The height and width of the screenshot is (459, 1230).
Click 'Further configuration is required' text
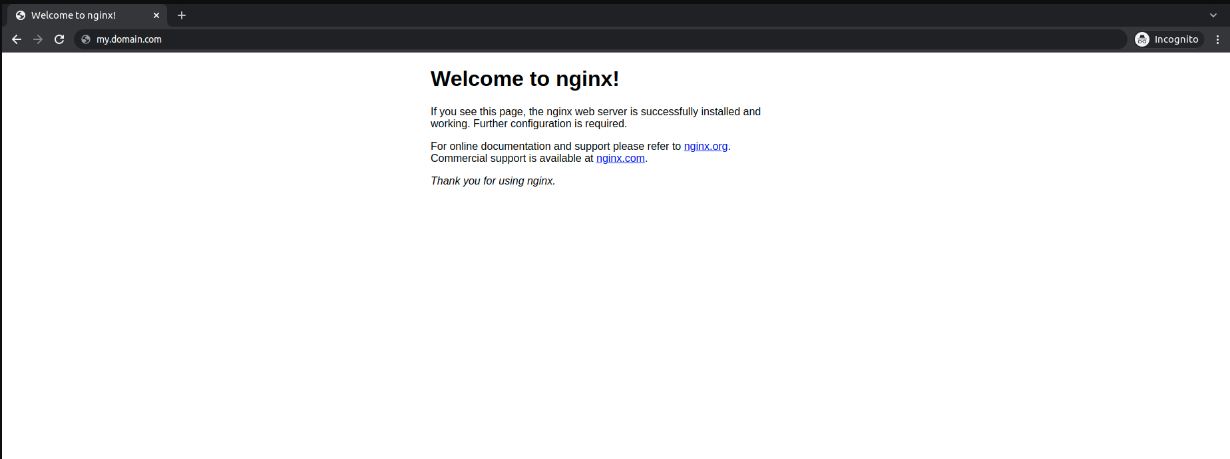tap(549, 124)
